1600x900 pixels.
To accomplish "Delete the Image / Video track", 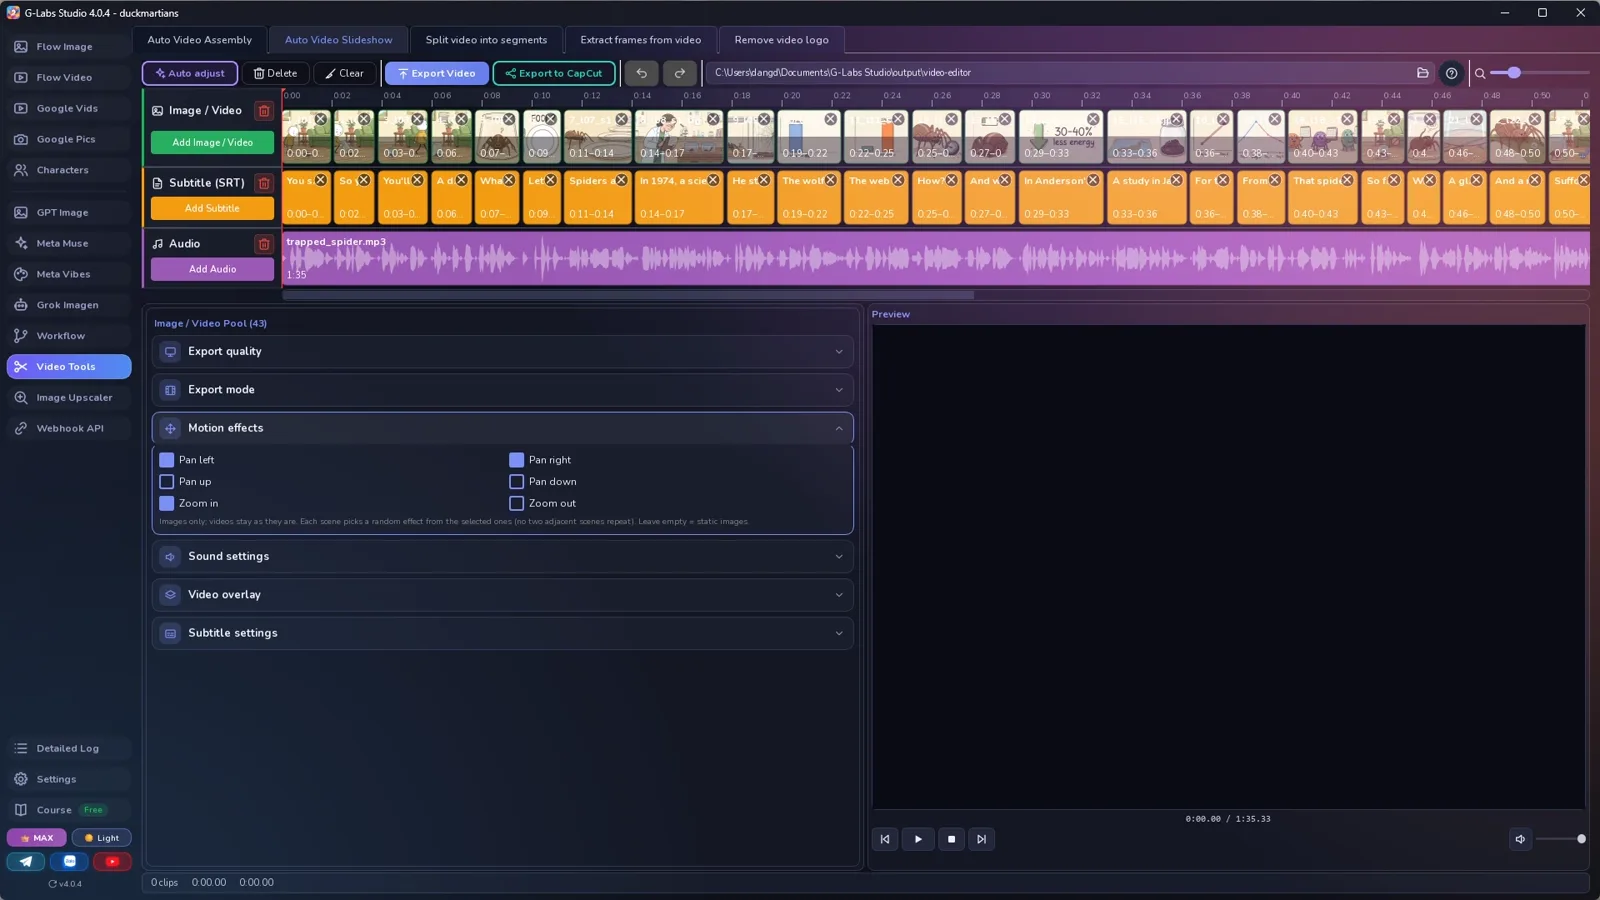I will tap(264, 111).
